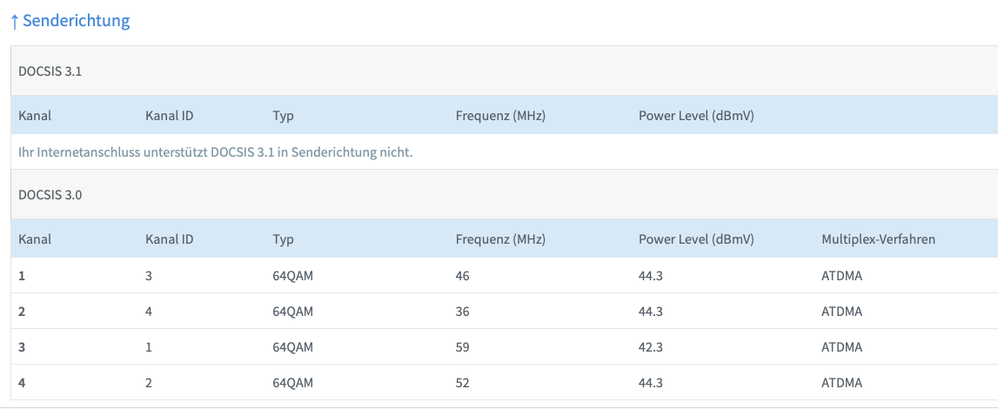Select channel number 3 in Kanal column
Screen dimensions: 998x410
pyautogui.click(x=22, y=347)
